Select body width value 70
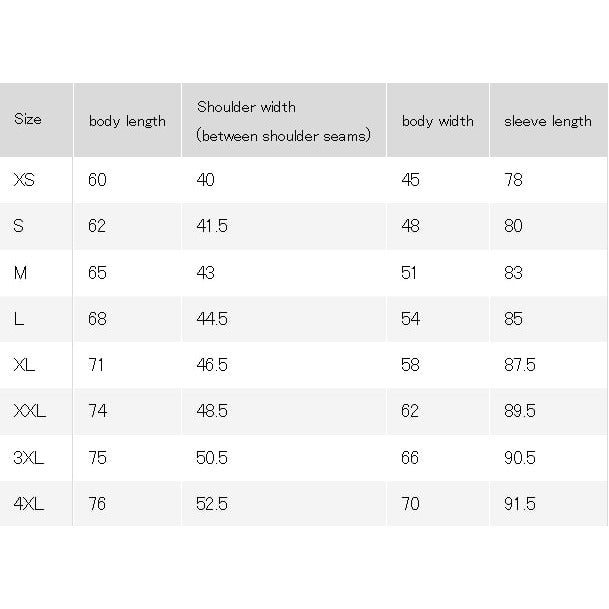Image resolution: width=609 pixels, height=609 pixels. click(x=410, y=504)
